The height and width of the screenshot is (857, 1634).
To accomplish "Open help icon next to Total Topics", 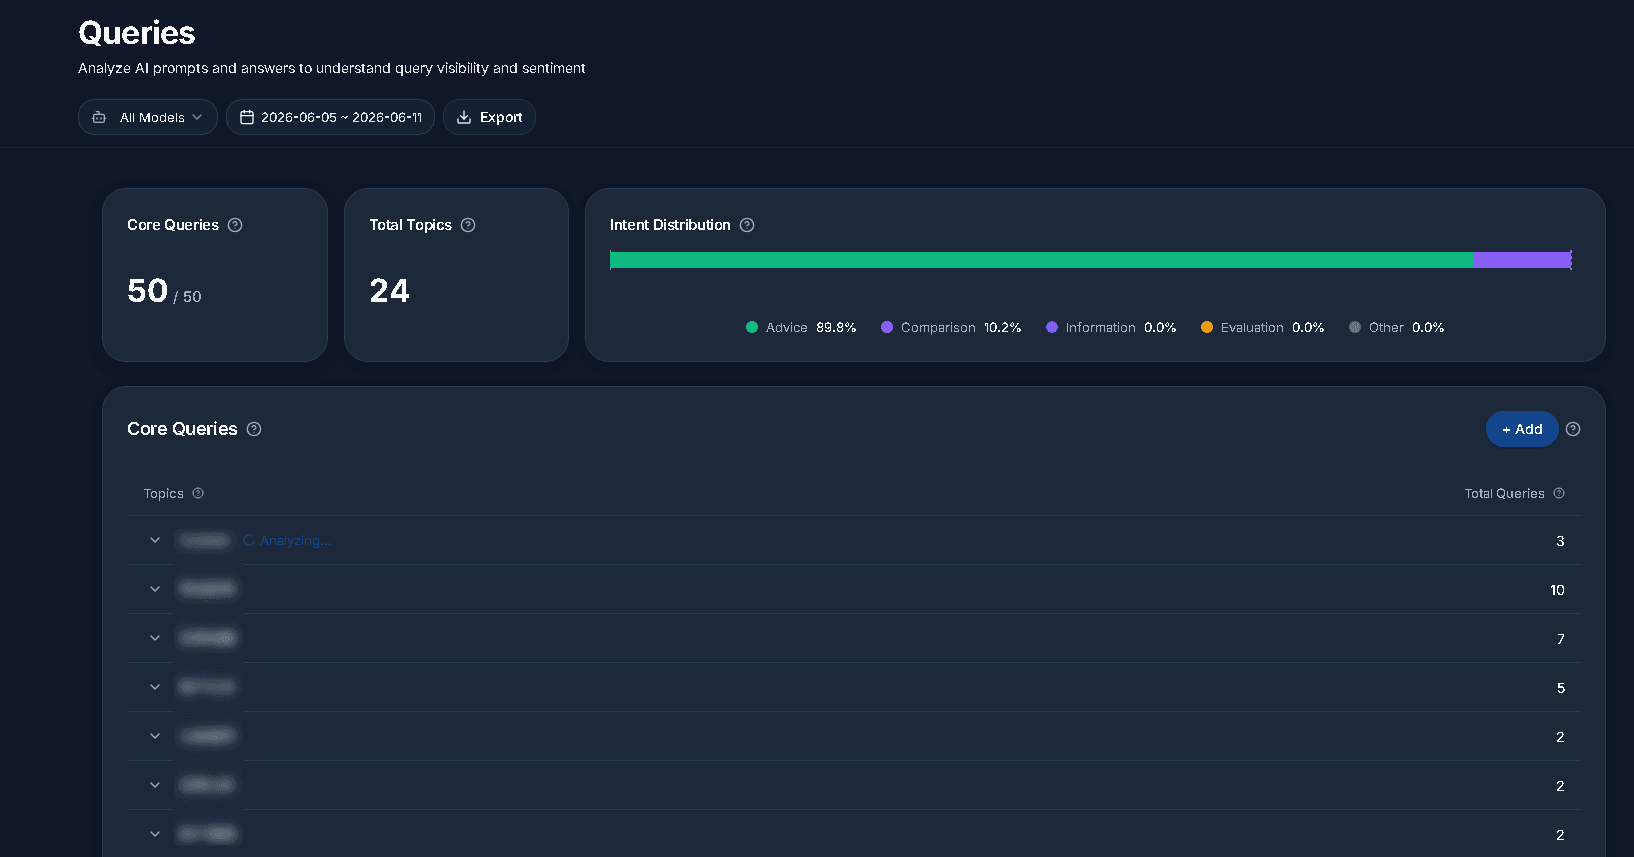I will 468,225.
